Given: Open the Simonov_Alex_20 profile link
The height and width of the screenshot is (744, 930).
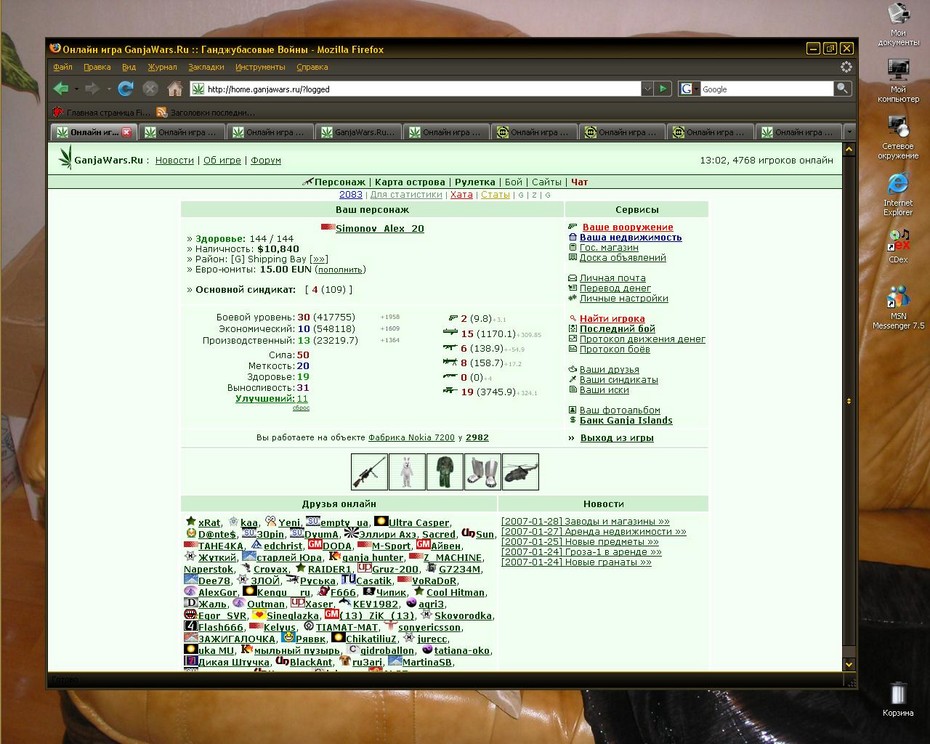Looking at the screenshot, I should coord(380,228).
